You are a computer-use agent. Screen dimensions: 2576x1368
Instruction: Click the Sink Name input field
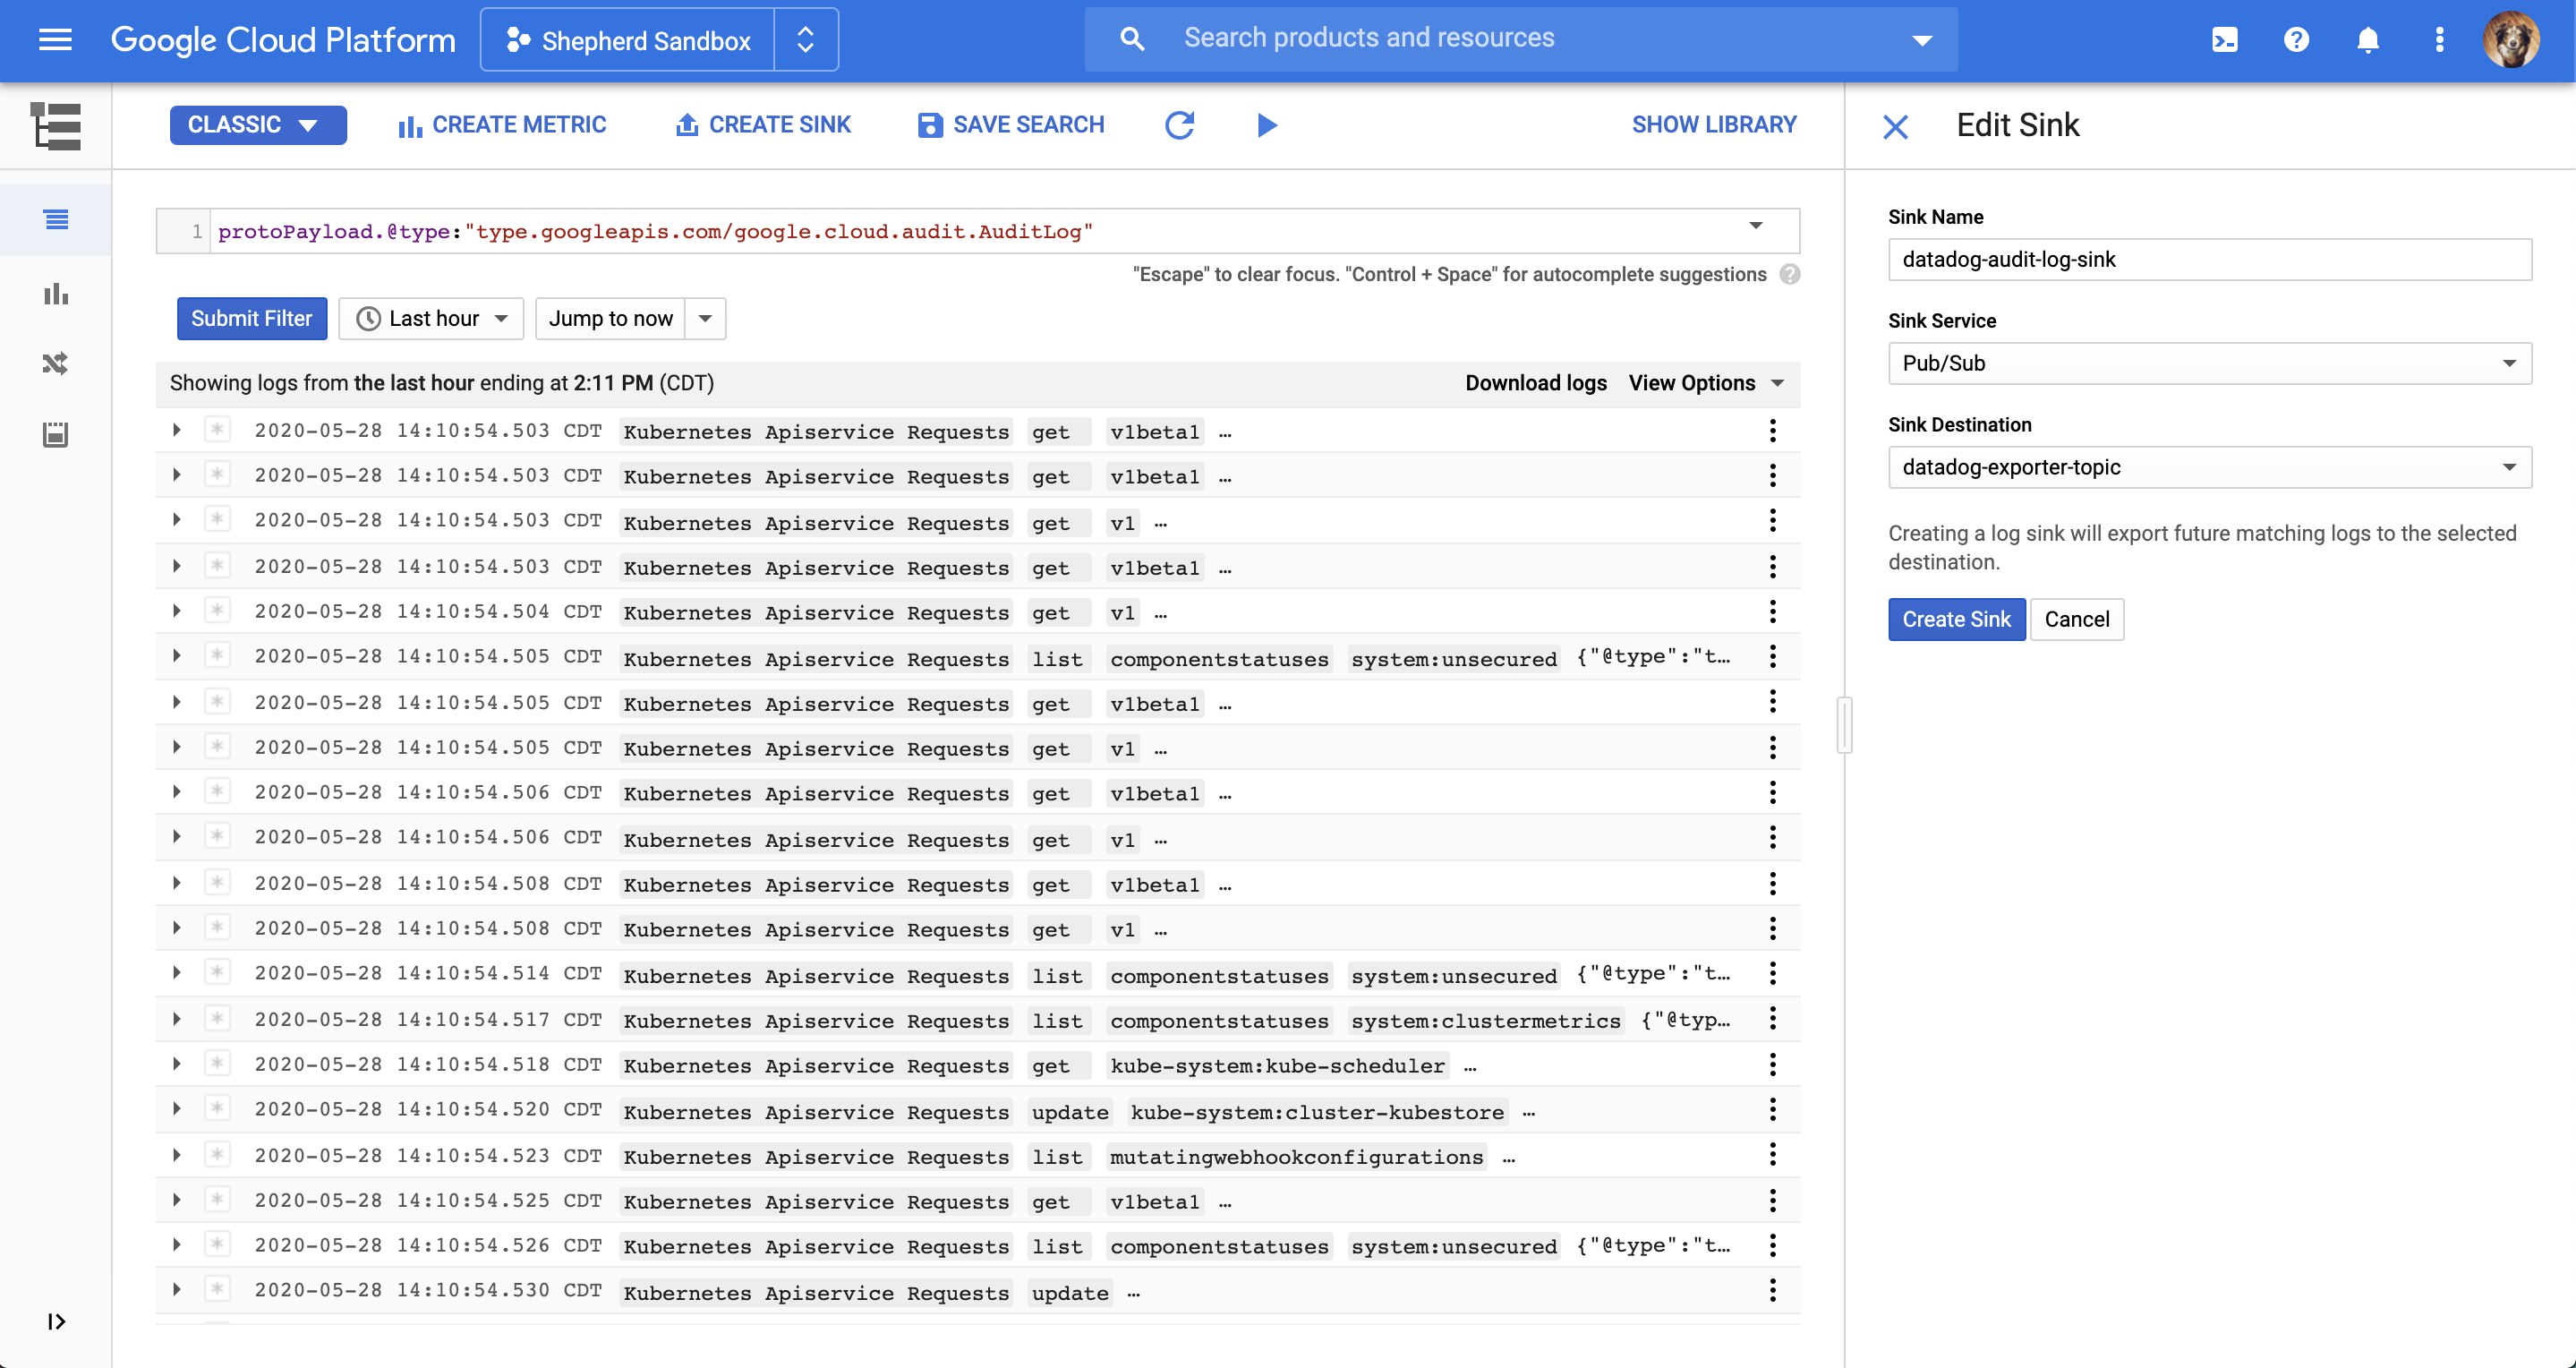coord(2209,260)
